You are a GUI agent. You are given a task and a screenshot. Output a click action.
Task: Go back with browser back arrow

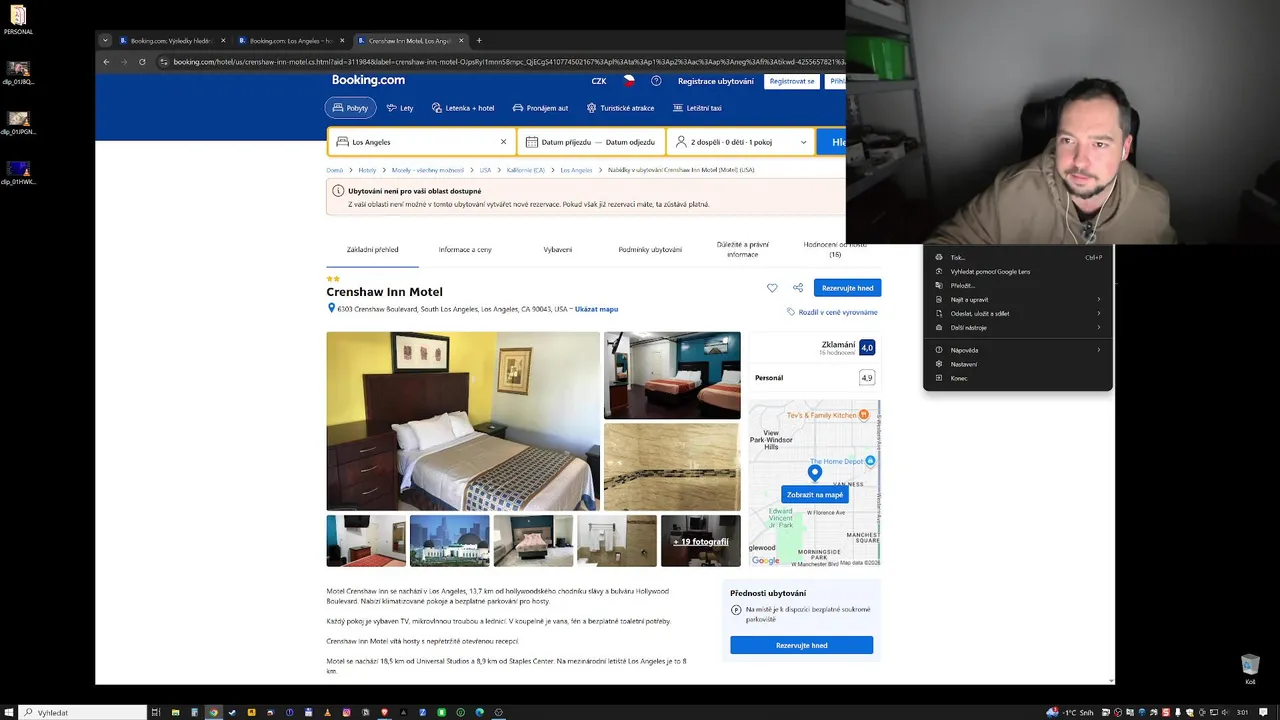tap(106, 62)
